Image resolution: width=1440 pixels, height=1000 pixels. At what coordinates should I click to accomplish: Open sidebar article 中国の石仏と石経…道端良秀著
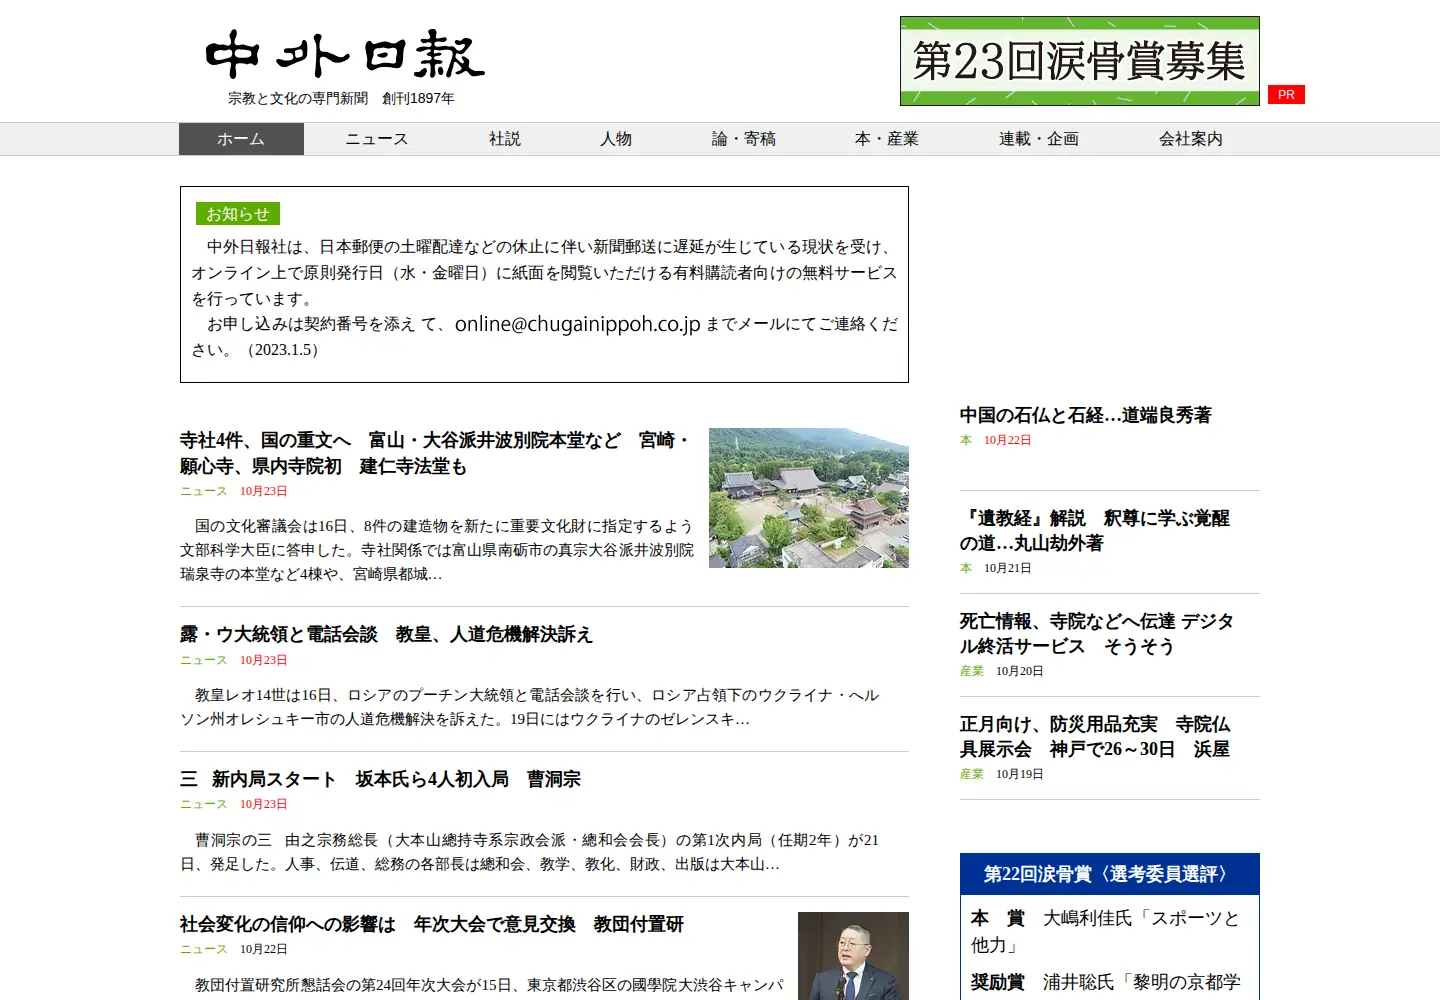pos(1086,415)
